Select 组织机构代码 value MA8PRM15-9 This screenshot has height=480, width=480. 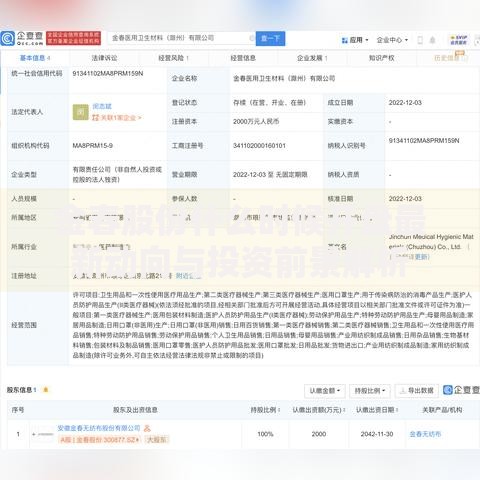pos(93,146)
